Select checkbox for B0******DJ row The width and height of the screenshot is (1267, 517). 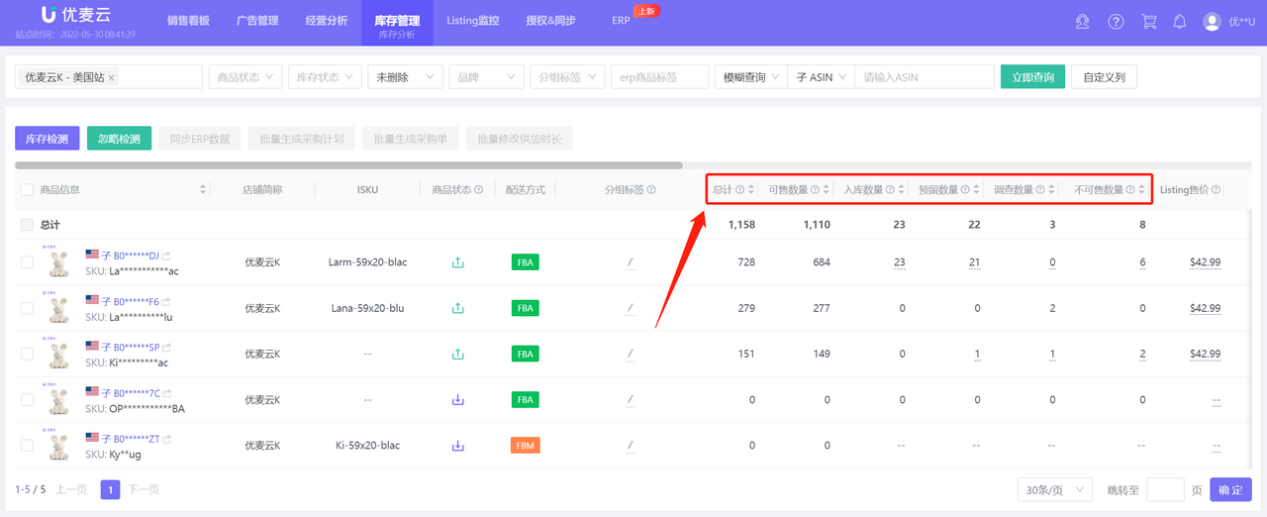[27, 263]
